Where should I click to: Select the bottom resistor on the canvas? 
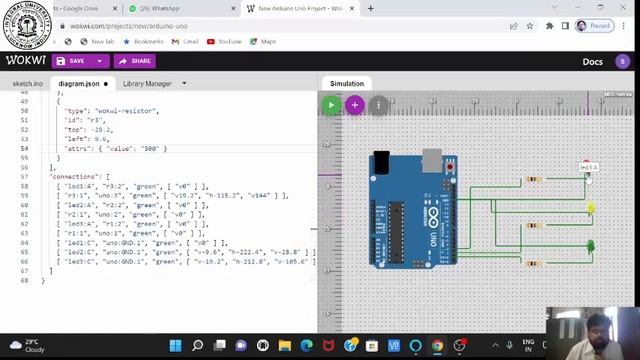pyautogui.click(x=533, y=263)
